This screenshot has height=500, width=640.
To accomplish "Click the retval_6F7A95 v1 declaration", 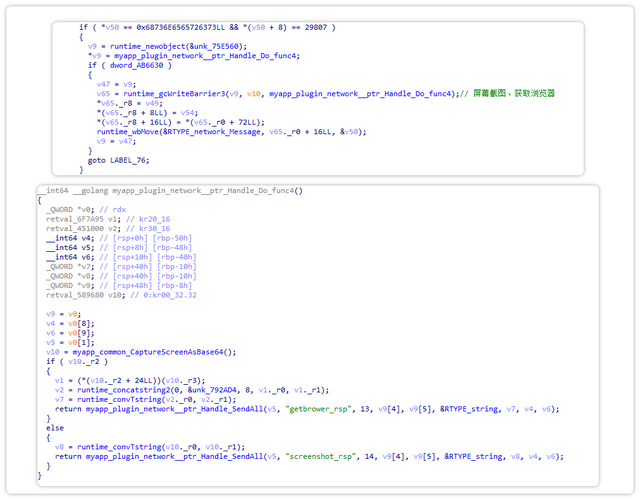I will coord(108,219).
